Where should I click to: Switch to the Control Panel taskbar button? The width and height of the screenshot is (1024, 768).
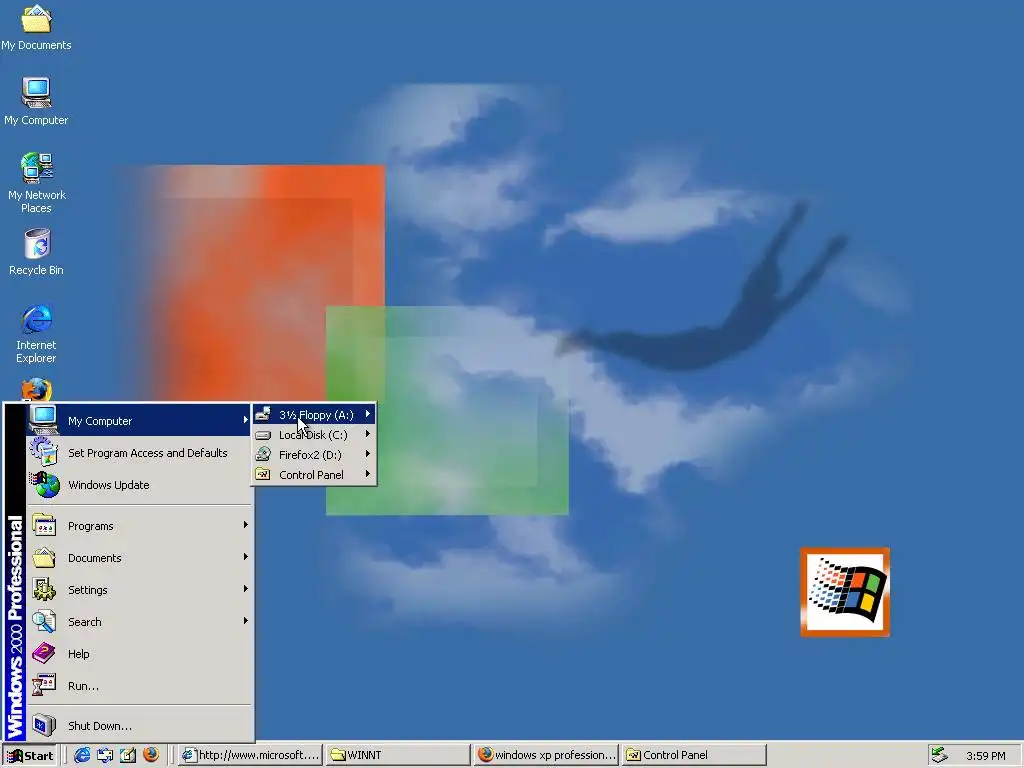(x=694, y=755)
